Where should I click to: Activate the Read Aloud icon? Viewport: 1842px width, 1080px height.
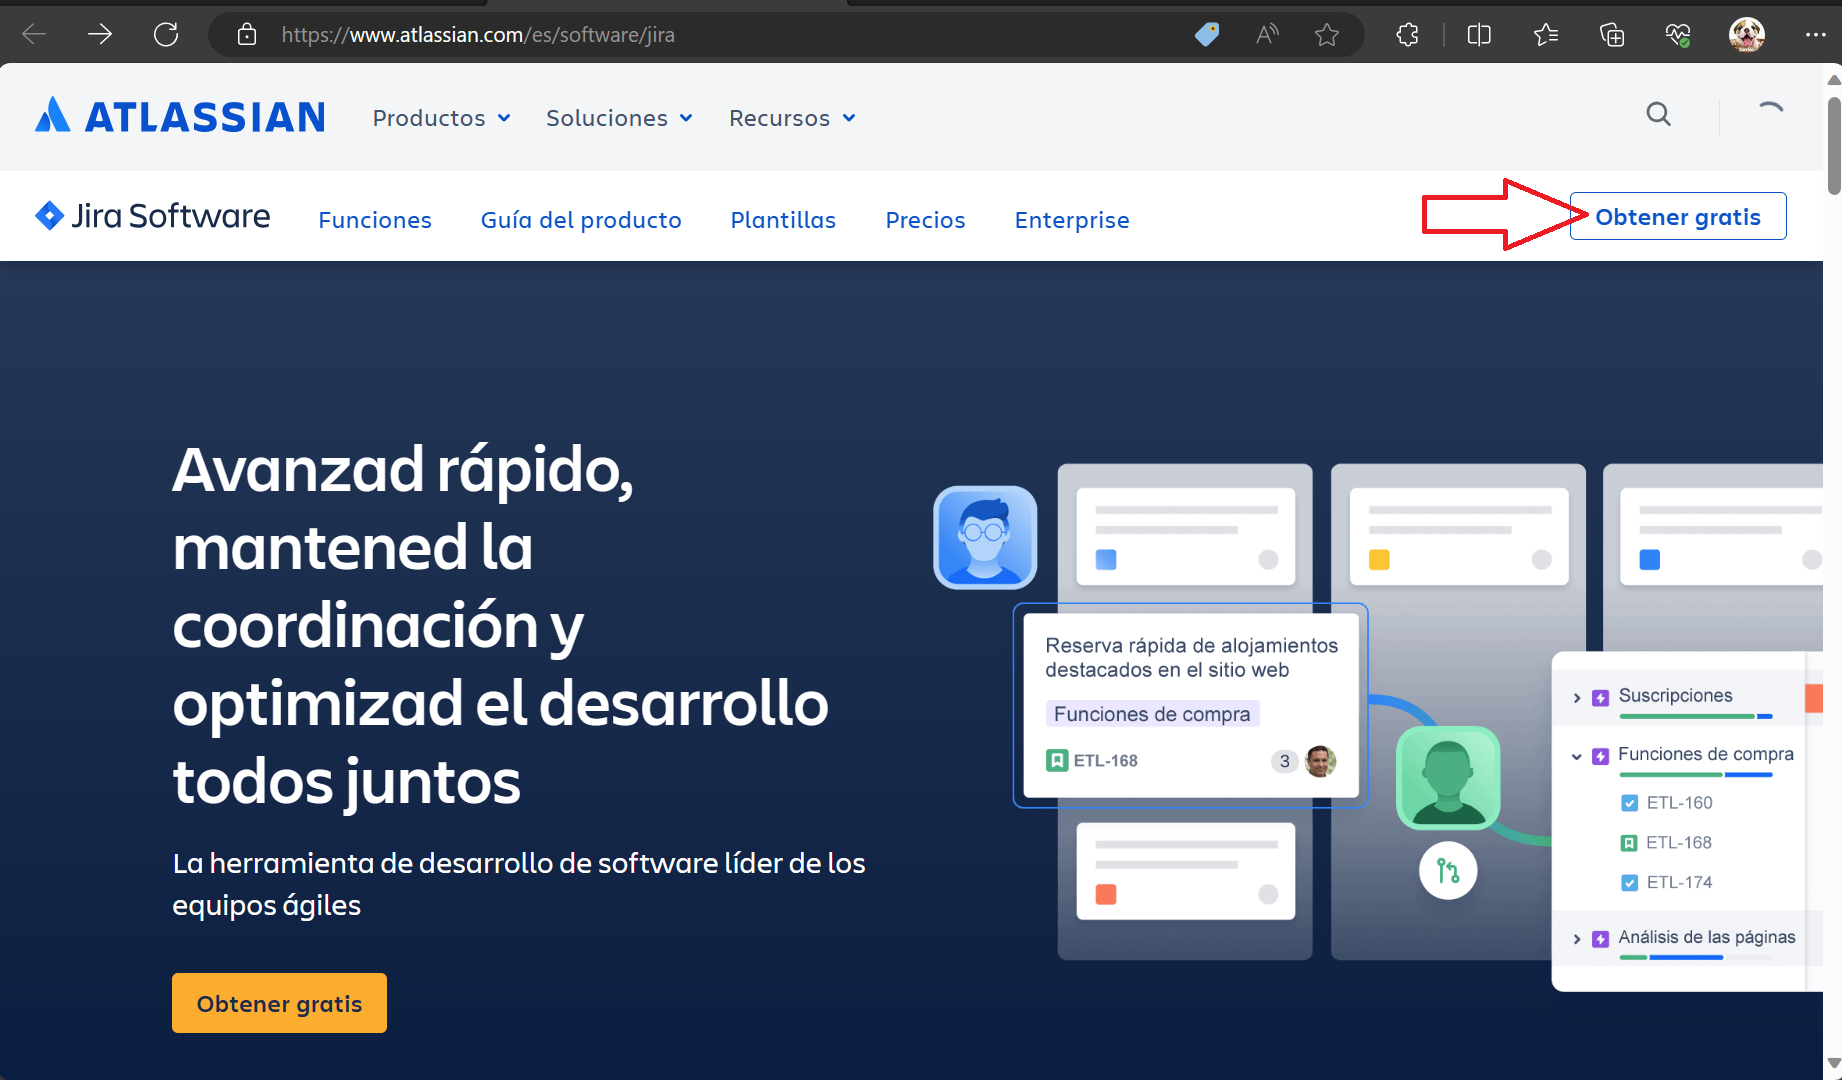point(1267,35)
